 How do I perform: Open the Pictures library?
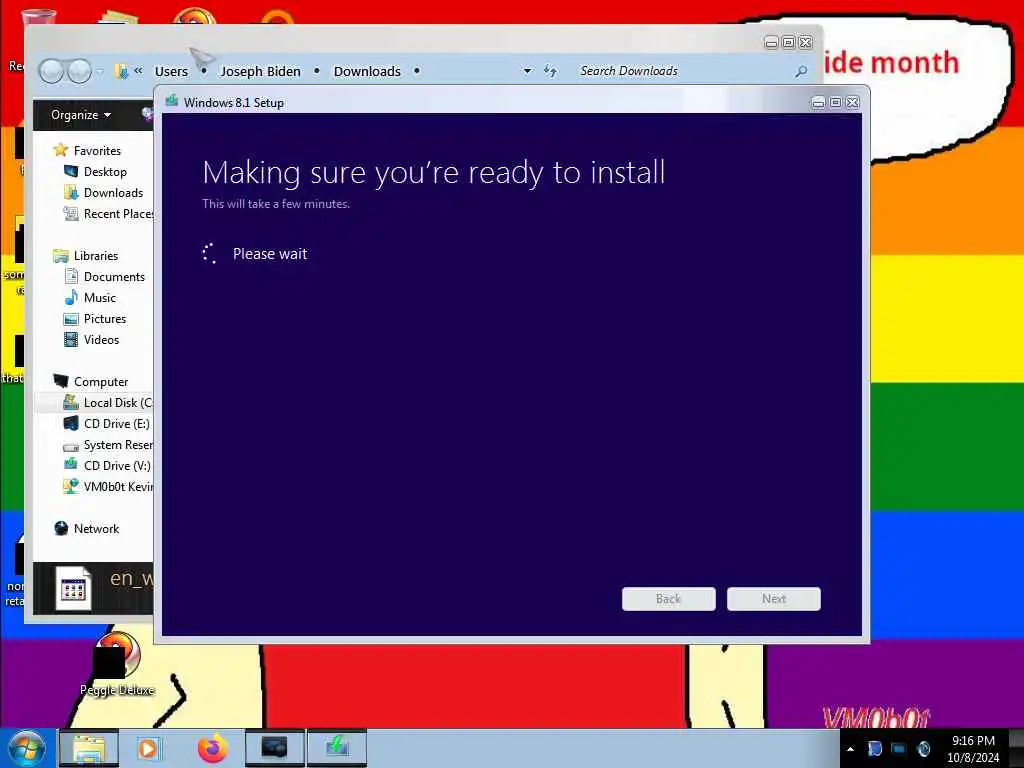(104, 319)
